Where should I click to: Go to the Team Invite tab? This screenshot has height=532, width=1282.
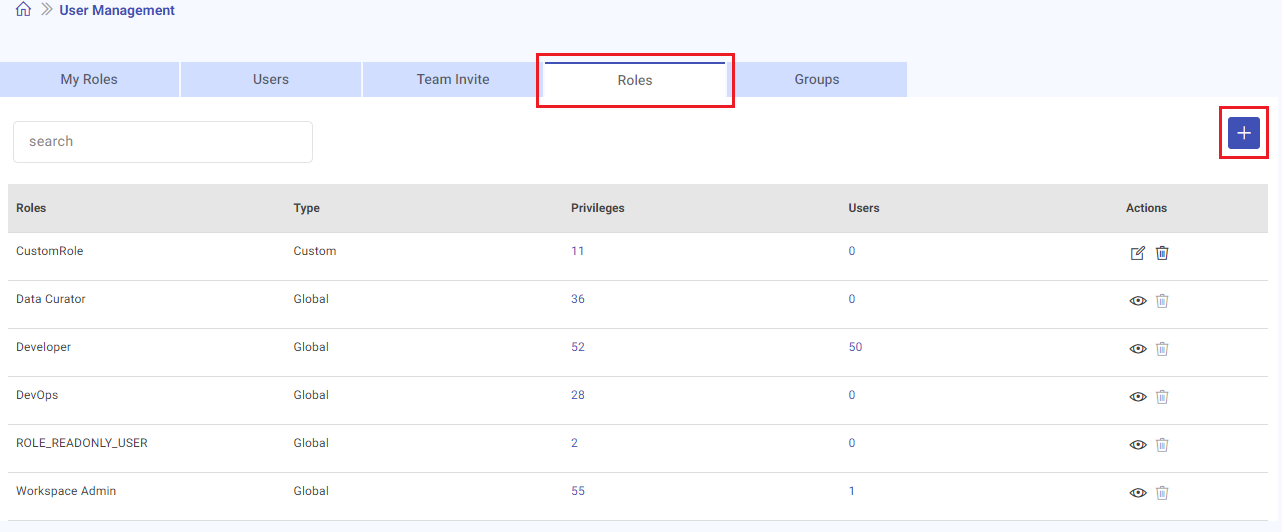click(453, 80)
